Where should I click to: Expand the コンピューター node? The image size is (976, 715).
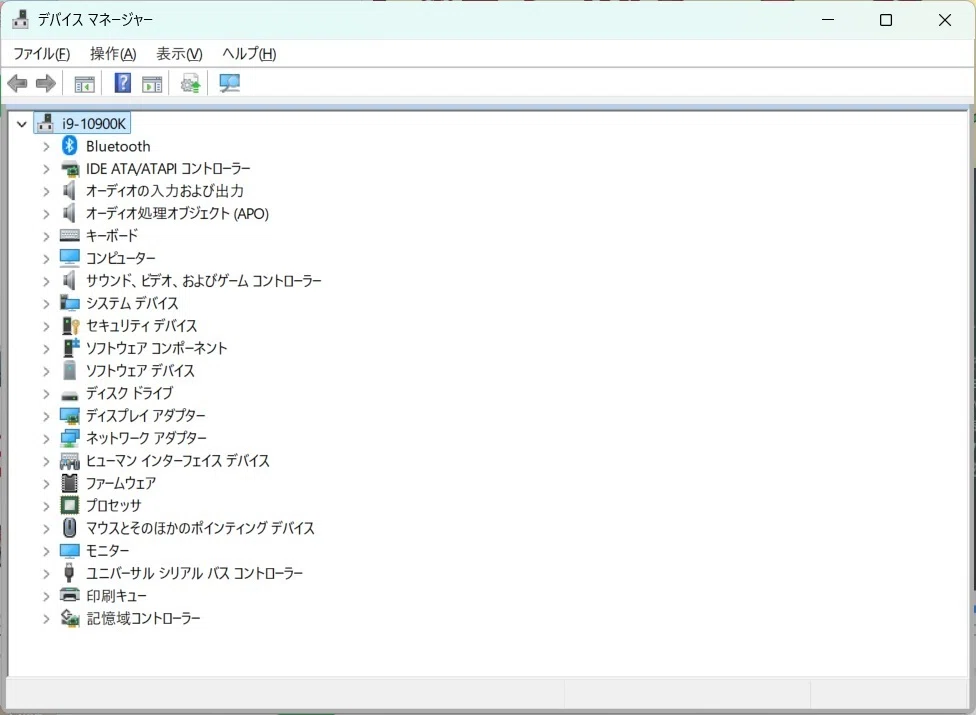pyautogui.click(x=46, y=258)
